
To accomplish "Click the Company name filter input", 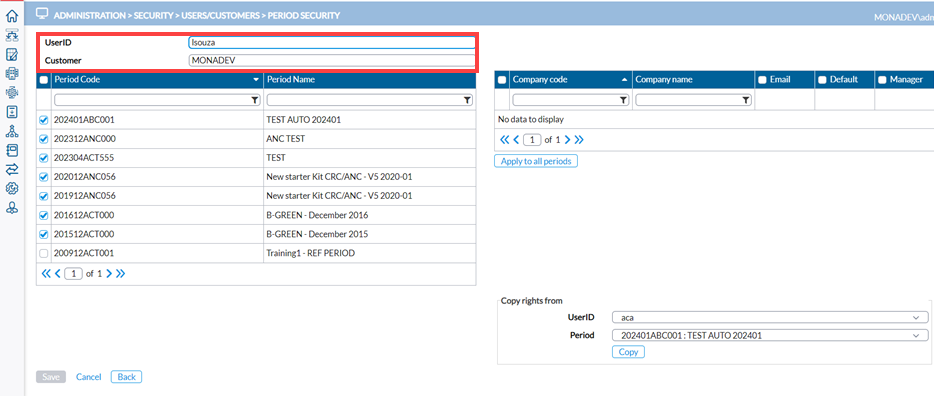I will (x=693, y=100).
